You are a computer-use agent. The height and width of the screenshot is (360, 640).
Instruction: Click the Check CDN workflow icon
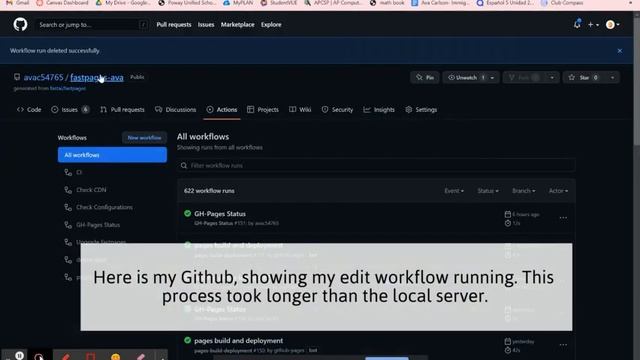click(x=68, y=190)
